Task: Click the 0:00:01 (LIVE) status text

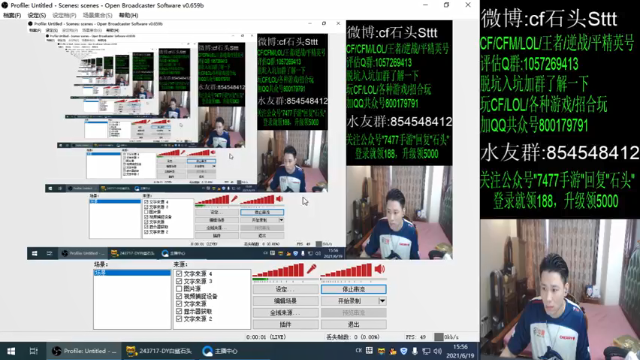Action: tap(266, 337)
